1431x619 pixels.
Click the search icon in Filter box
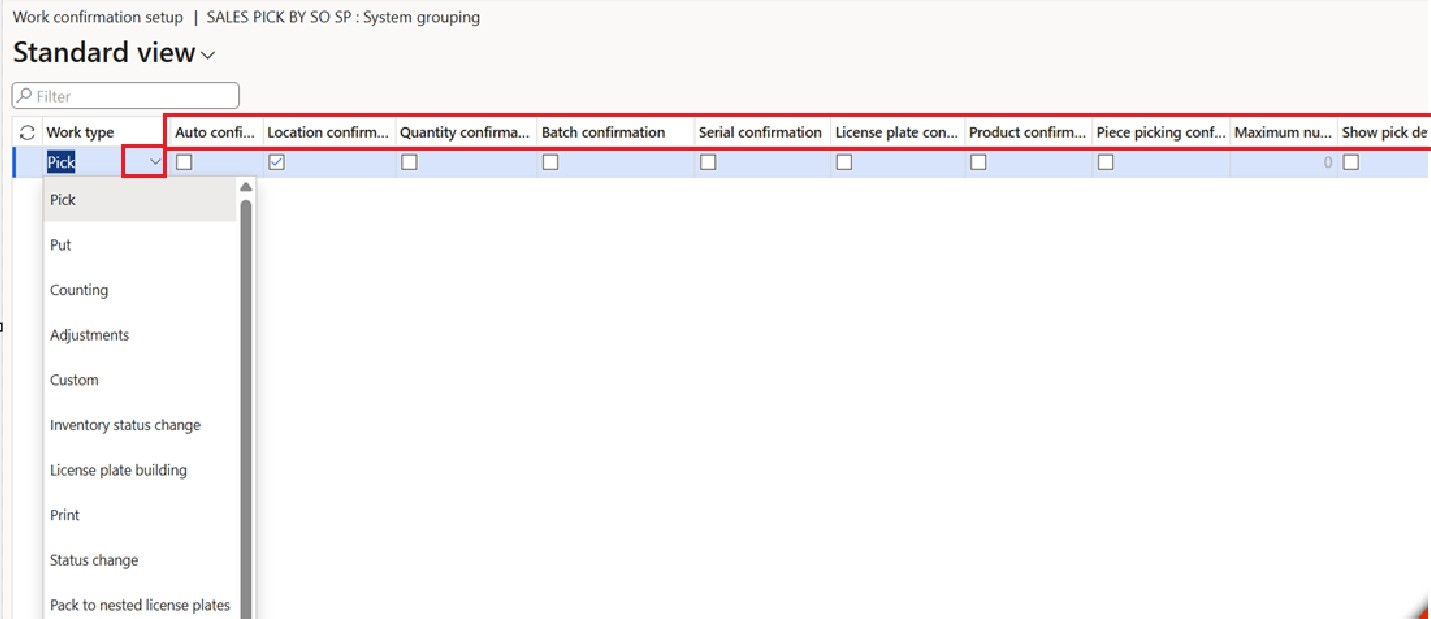coord(24,96)
